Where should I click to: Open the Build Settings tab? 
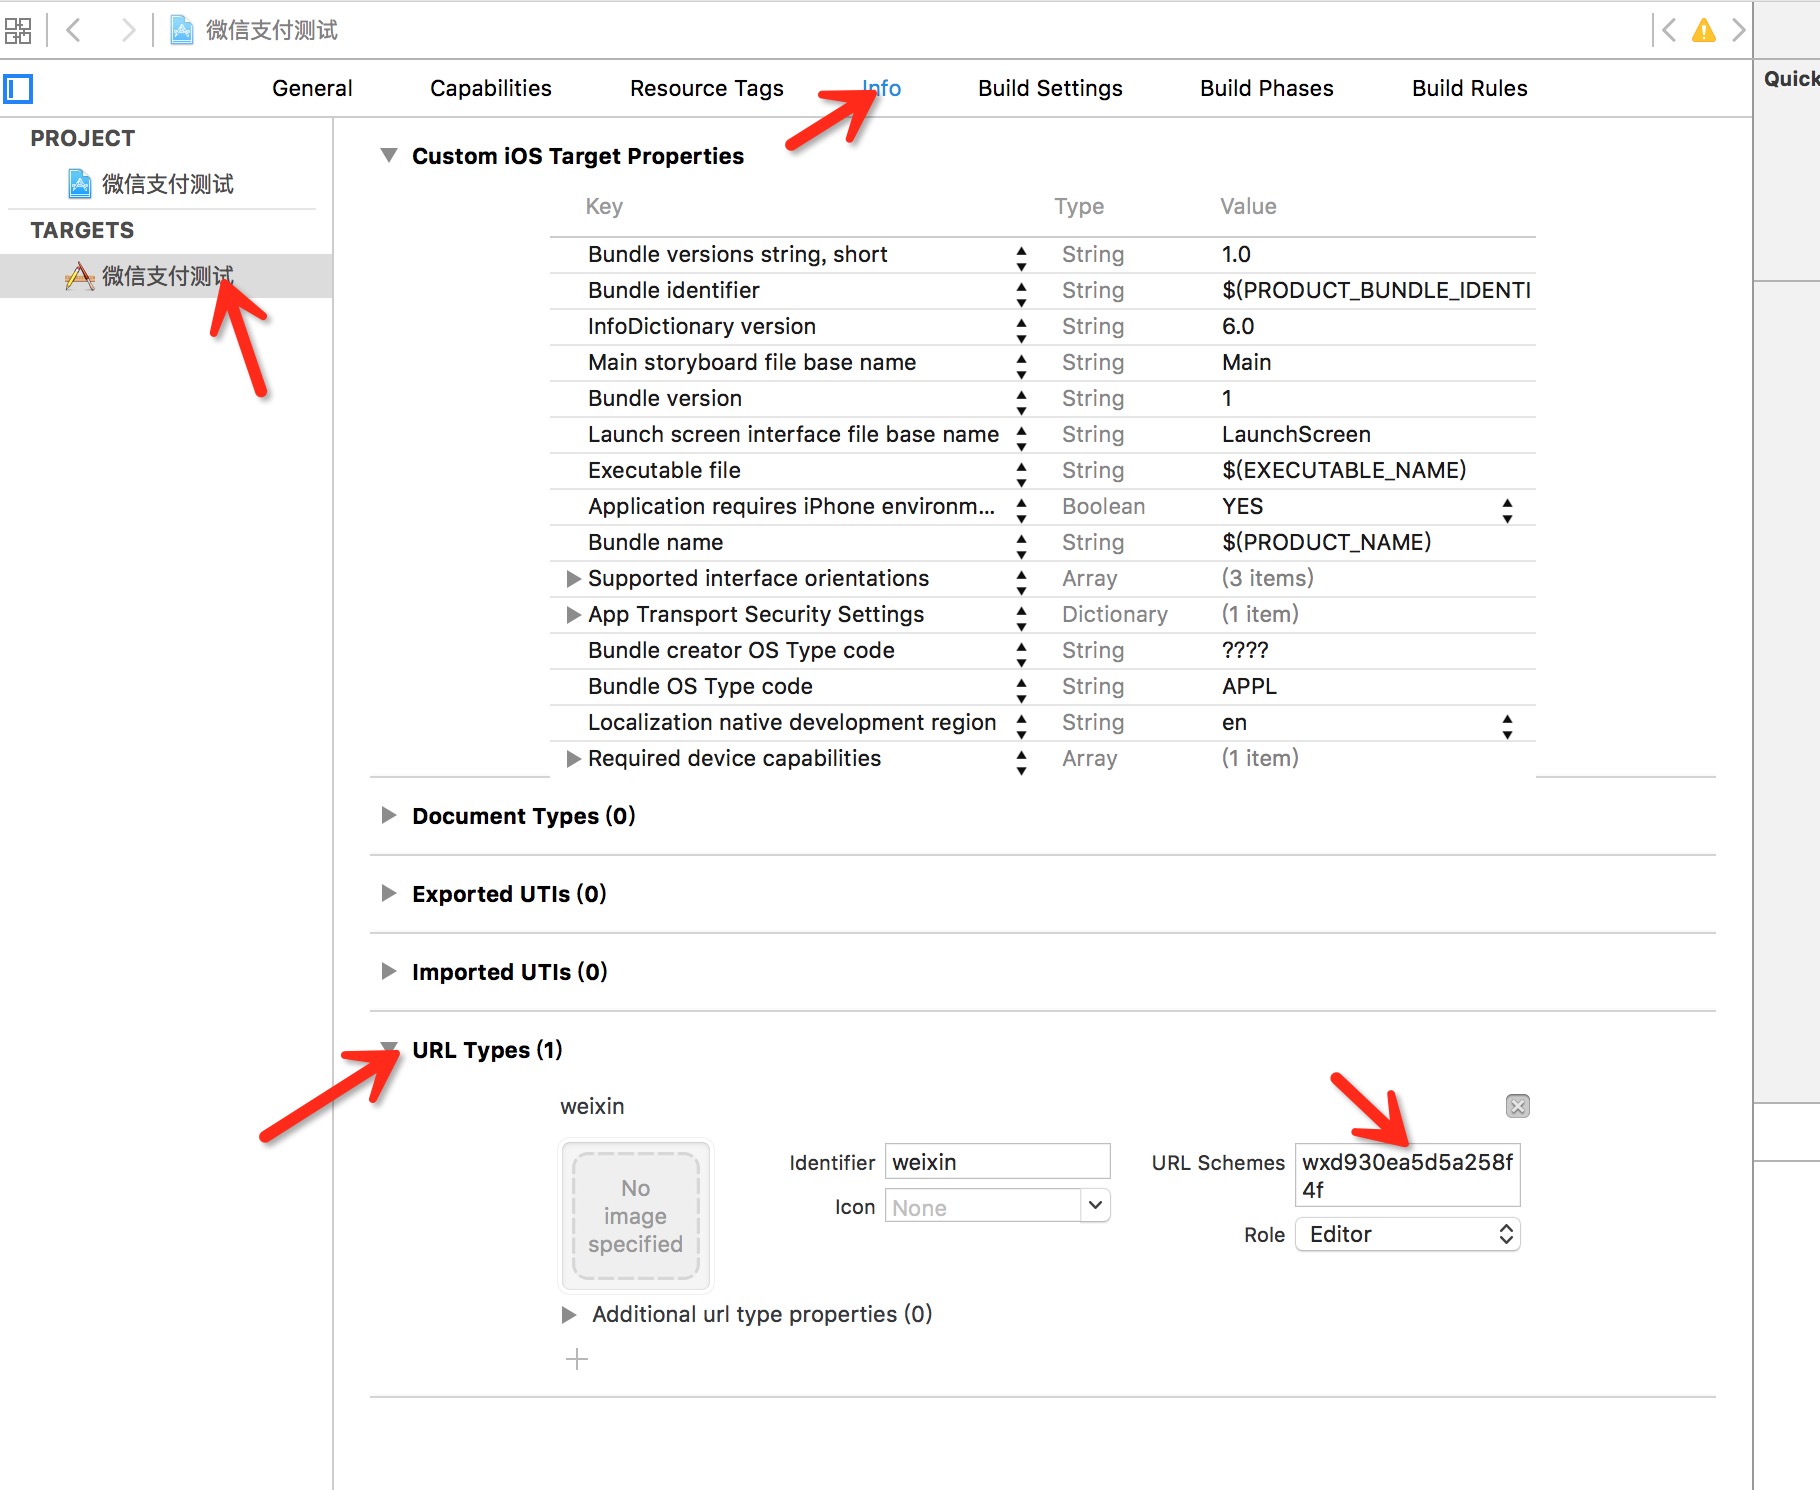click(1050, 88)
